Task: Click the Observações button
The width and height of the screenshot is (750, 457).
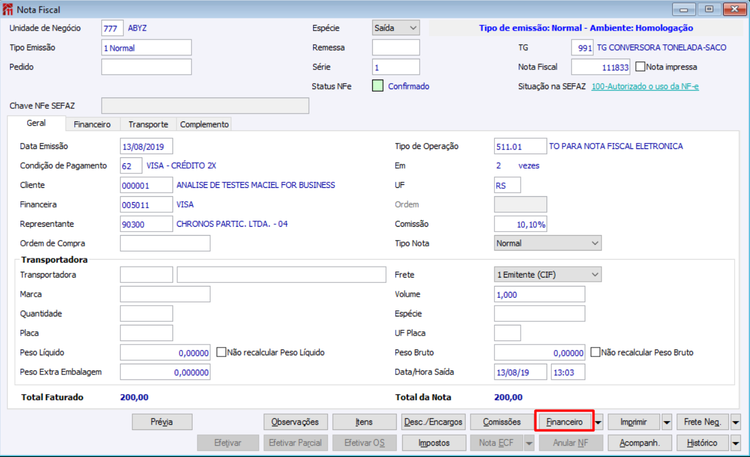Action: [x=296, y=422]
